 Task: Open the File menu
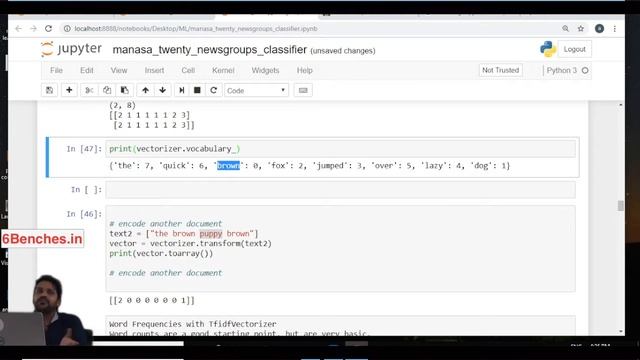[x=56, y=70]
